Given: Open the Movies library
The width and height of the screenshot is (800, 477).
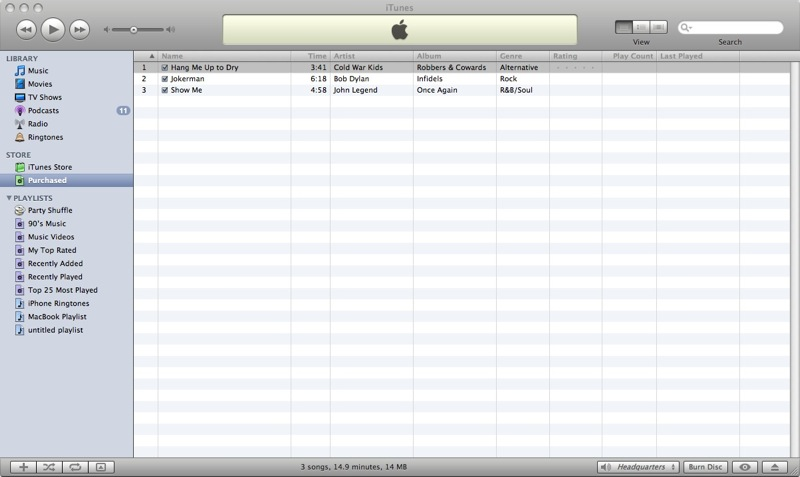Looking at the screenshot, I should (x=40, y=84).
